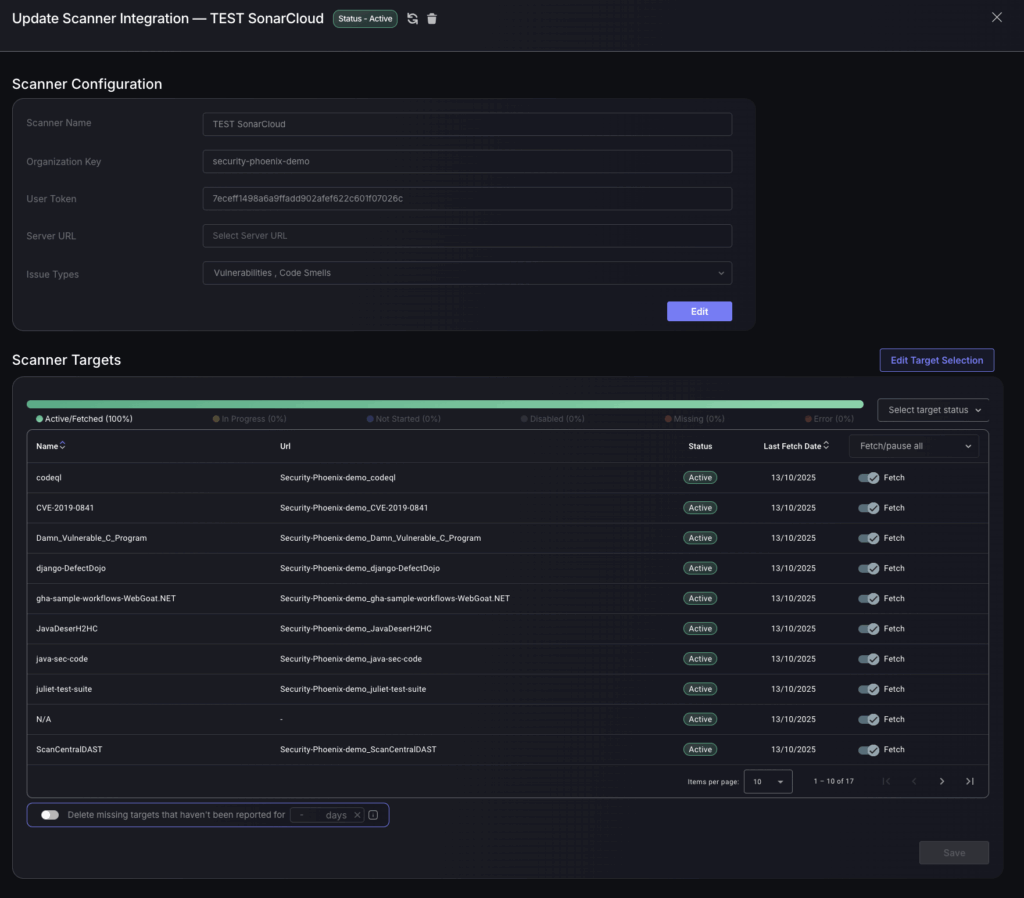Screen dimensions: 1024x898
Task: Click the trash delete integration icon
Action: (x=432, y=19)
